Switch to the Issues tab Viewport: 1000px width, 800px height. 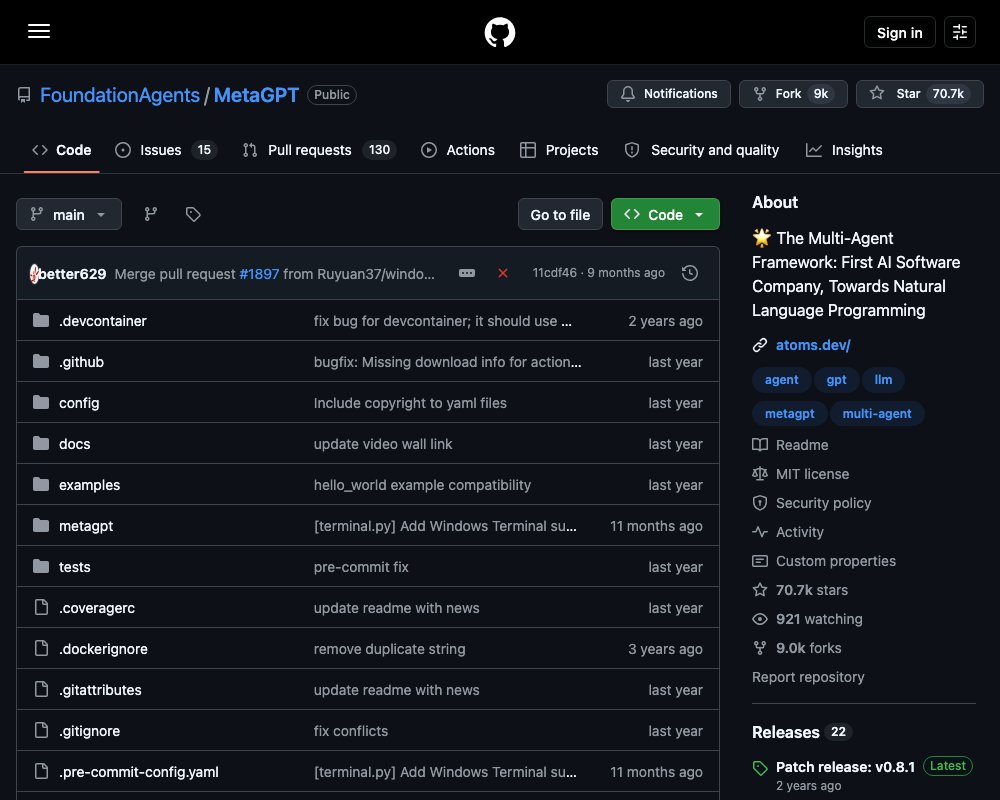tap(166, 150)
